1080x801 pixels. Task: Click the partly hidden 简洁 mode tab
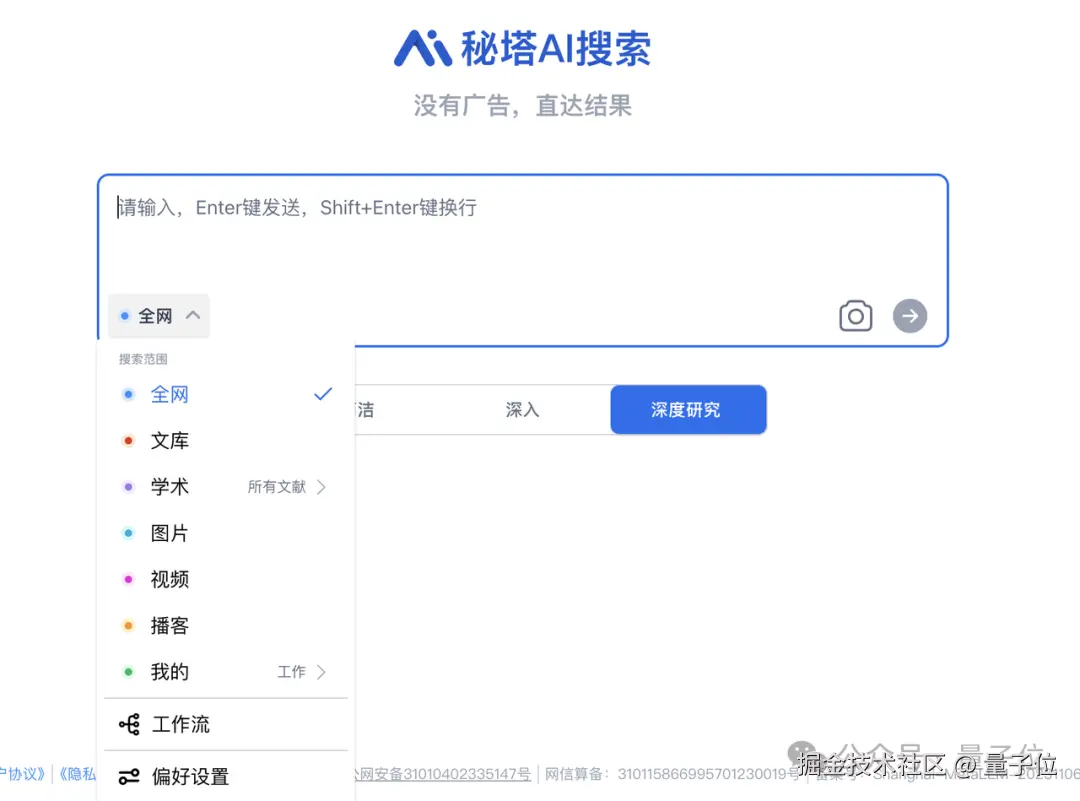[x=365, y=410]
